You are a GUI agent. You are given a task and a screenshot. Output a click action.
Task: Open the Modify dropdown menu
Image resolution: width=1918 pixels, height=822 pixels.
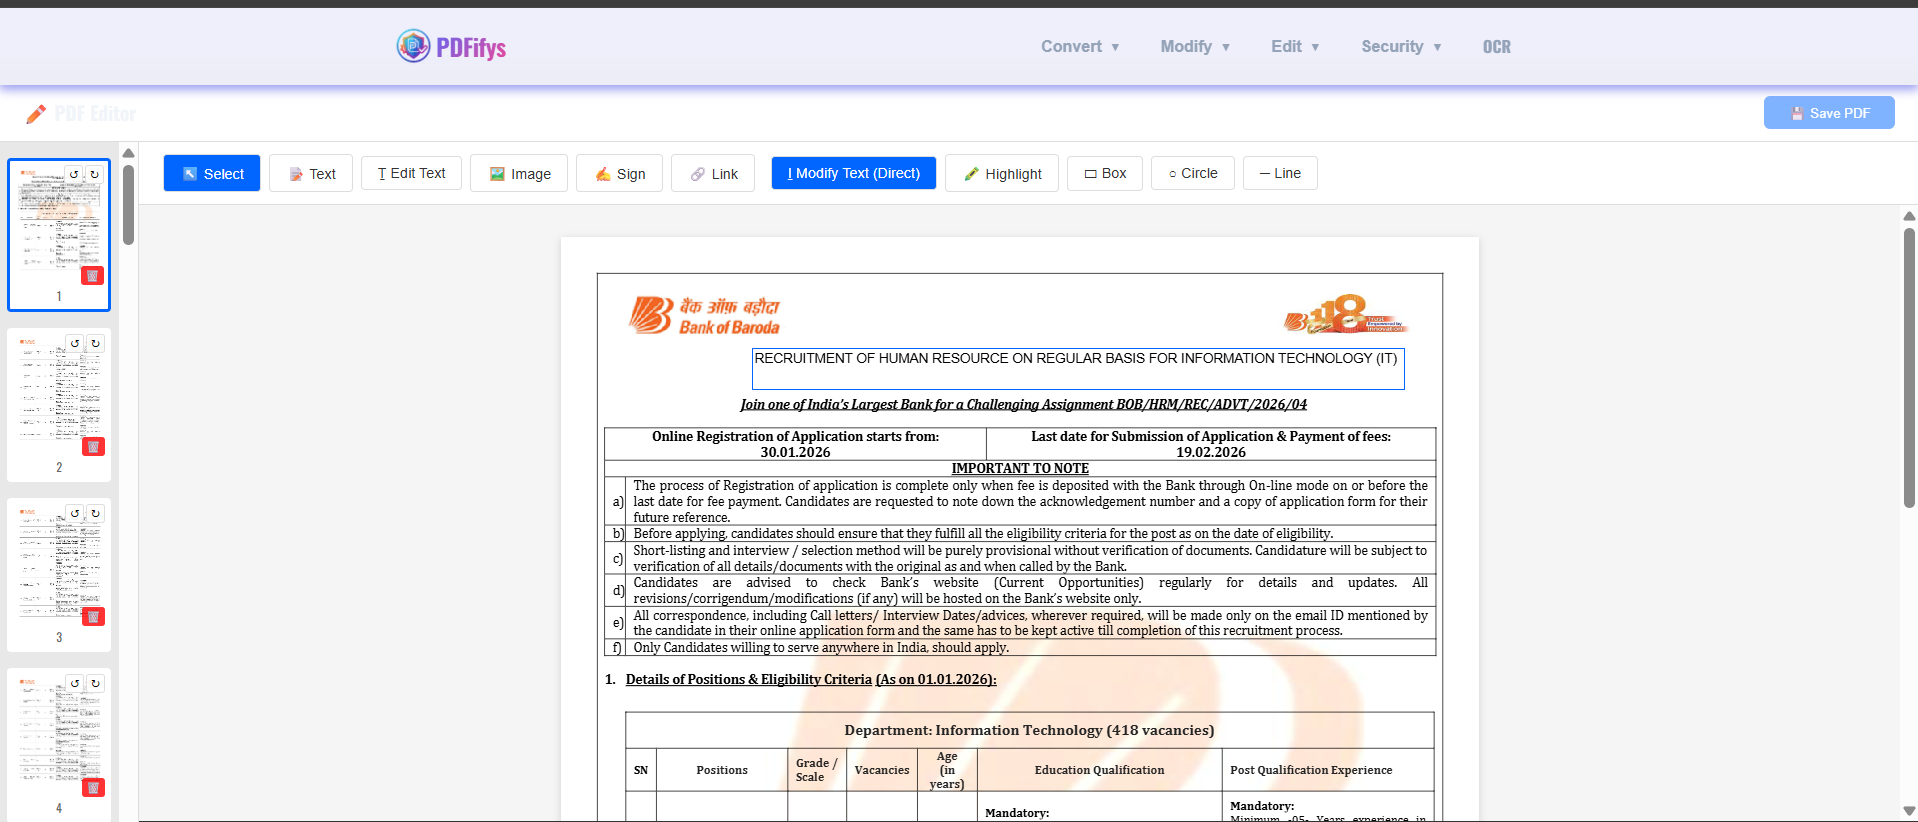click(x=1195, y=47)
